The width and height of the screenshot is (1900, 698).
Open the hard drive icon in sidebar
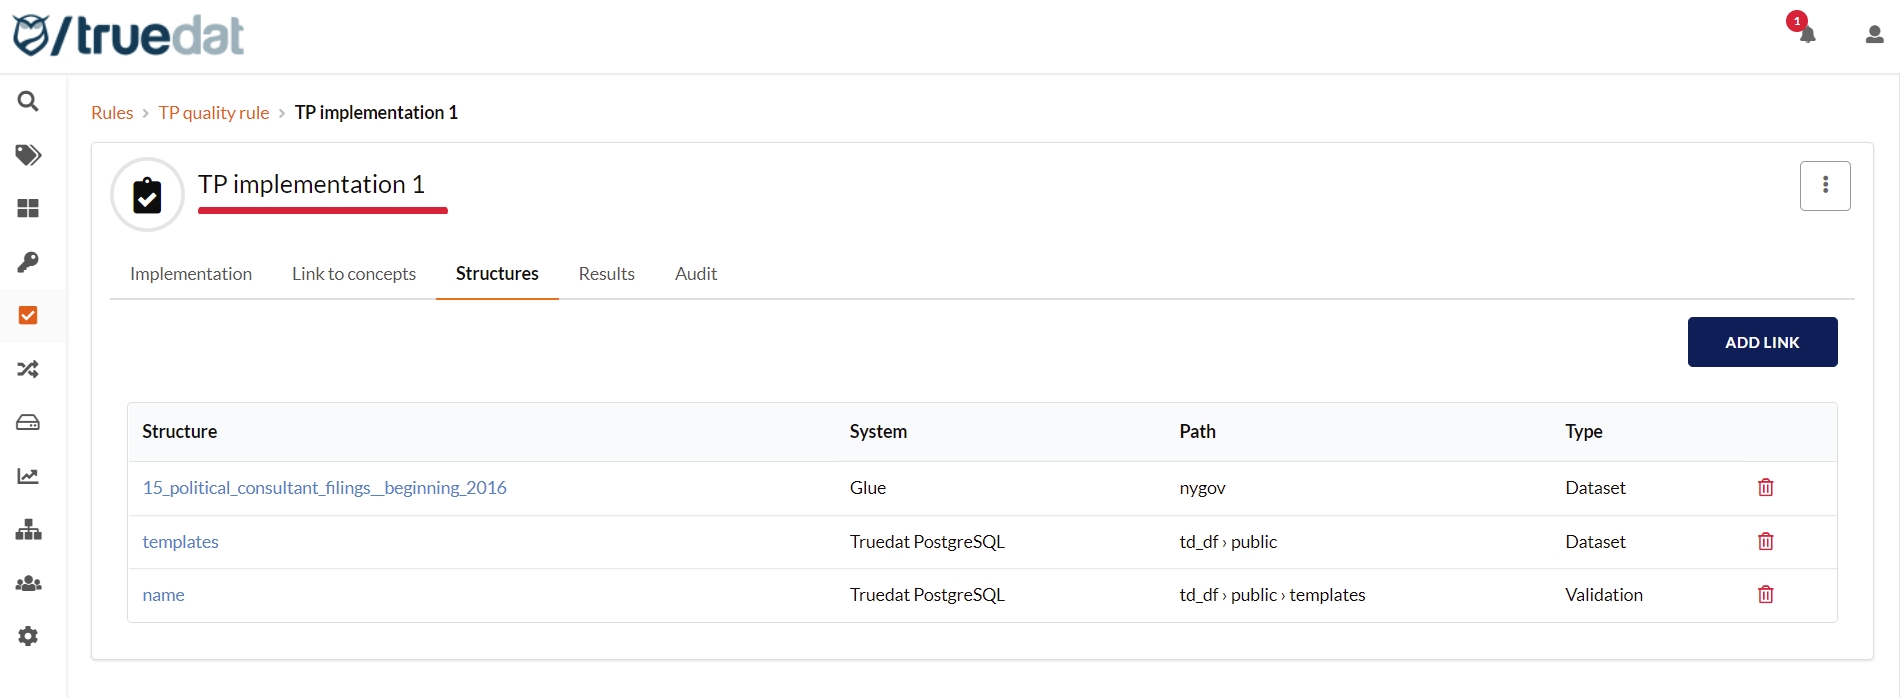point(28,423)
